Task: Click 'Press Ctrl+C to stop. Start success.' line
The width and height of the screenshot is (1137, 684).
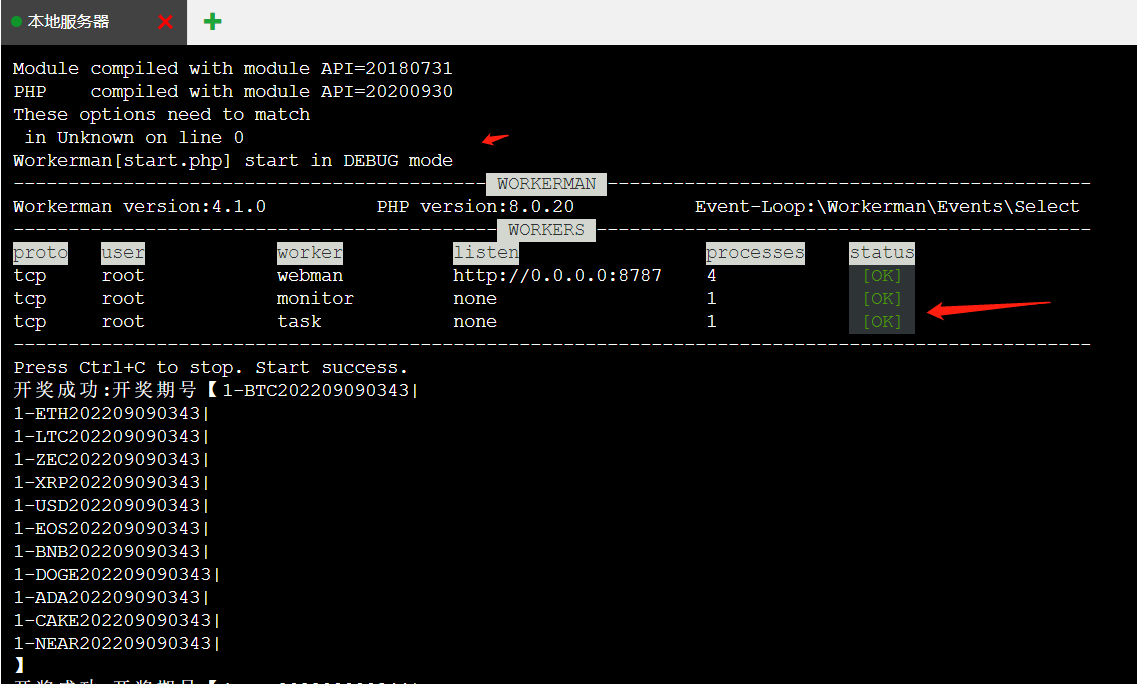Action: pyautogui.click(x=211, y=368)
